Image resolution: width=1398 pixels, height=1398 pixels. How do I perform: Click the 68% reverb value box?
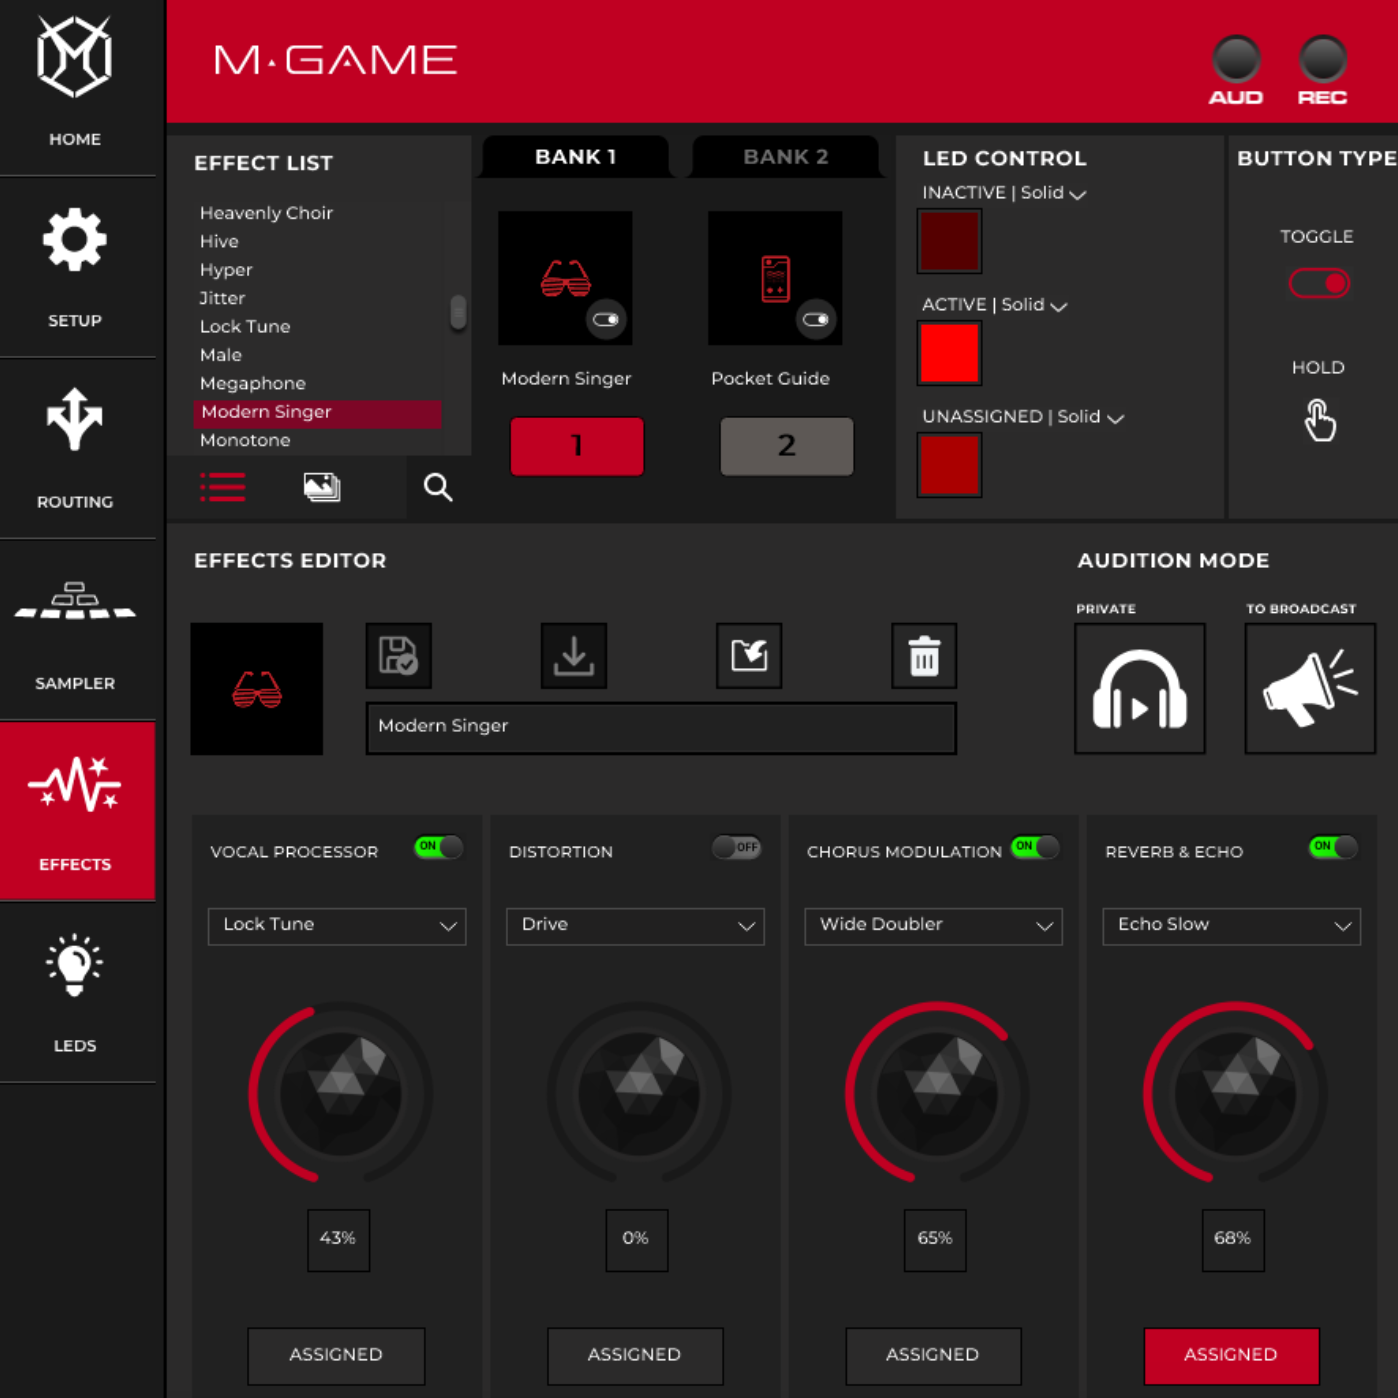(1233, 1240)
